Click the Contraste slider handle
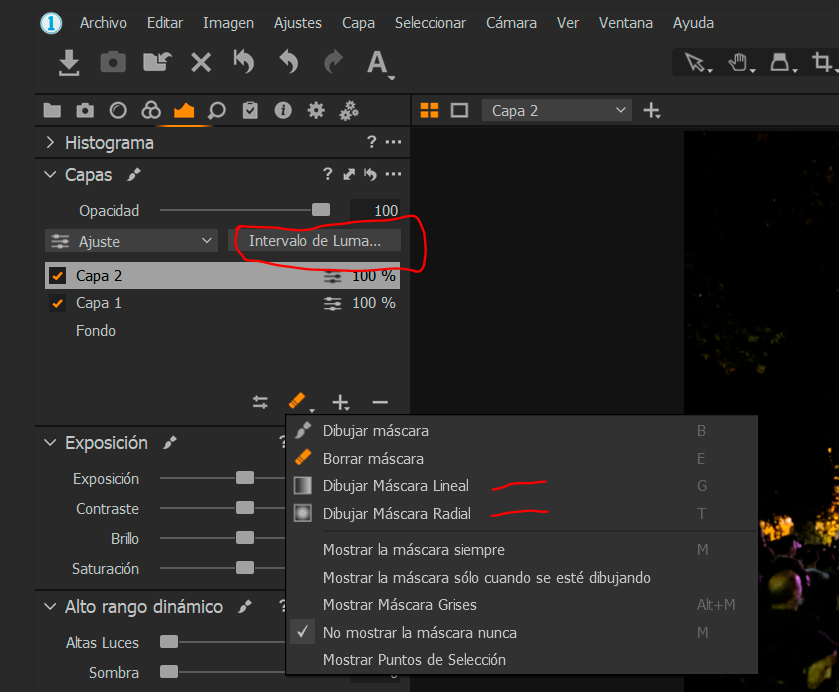 tap(245, 507)
